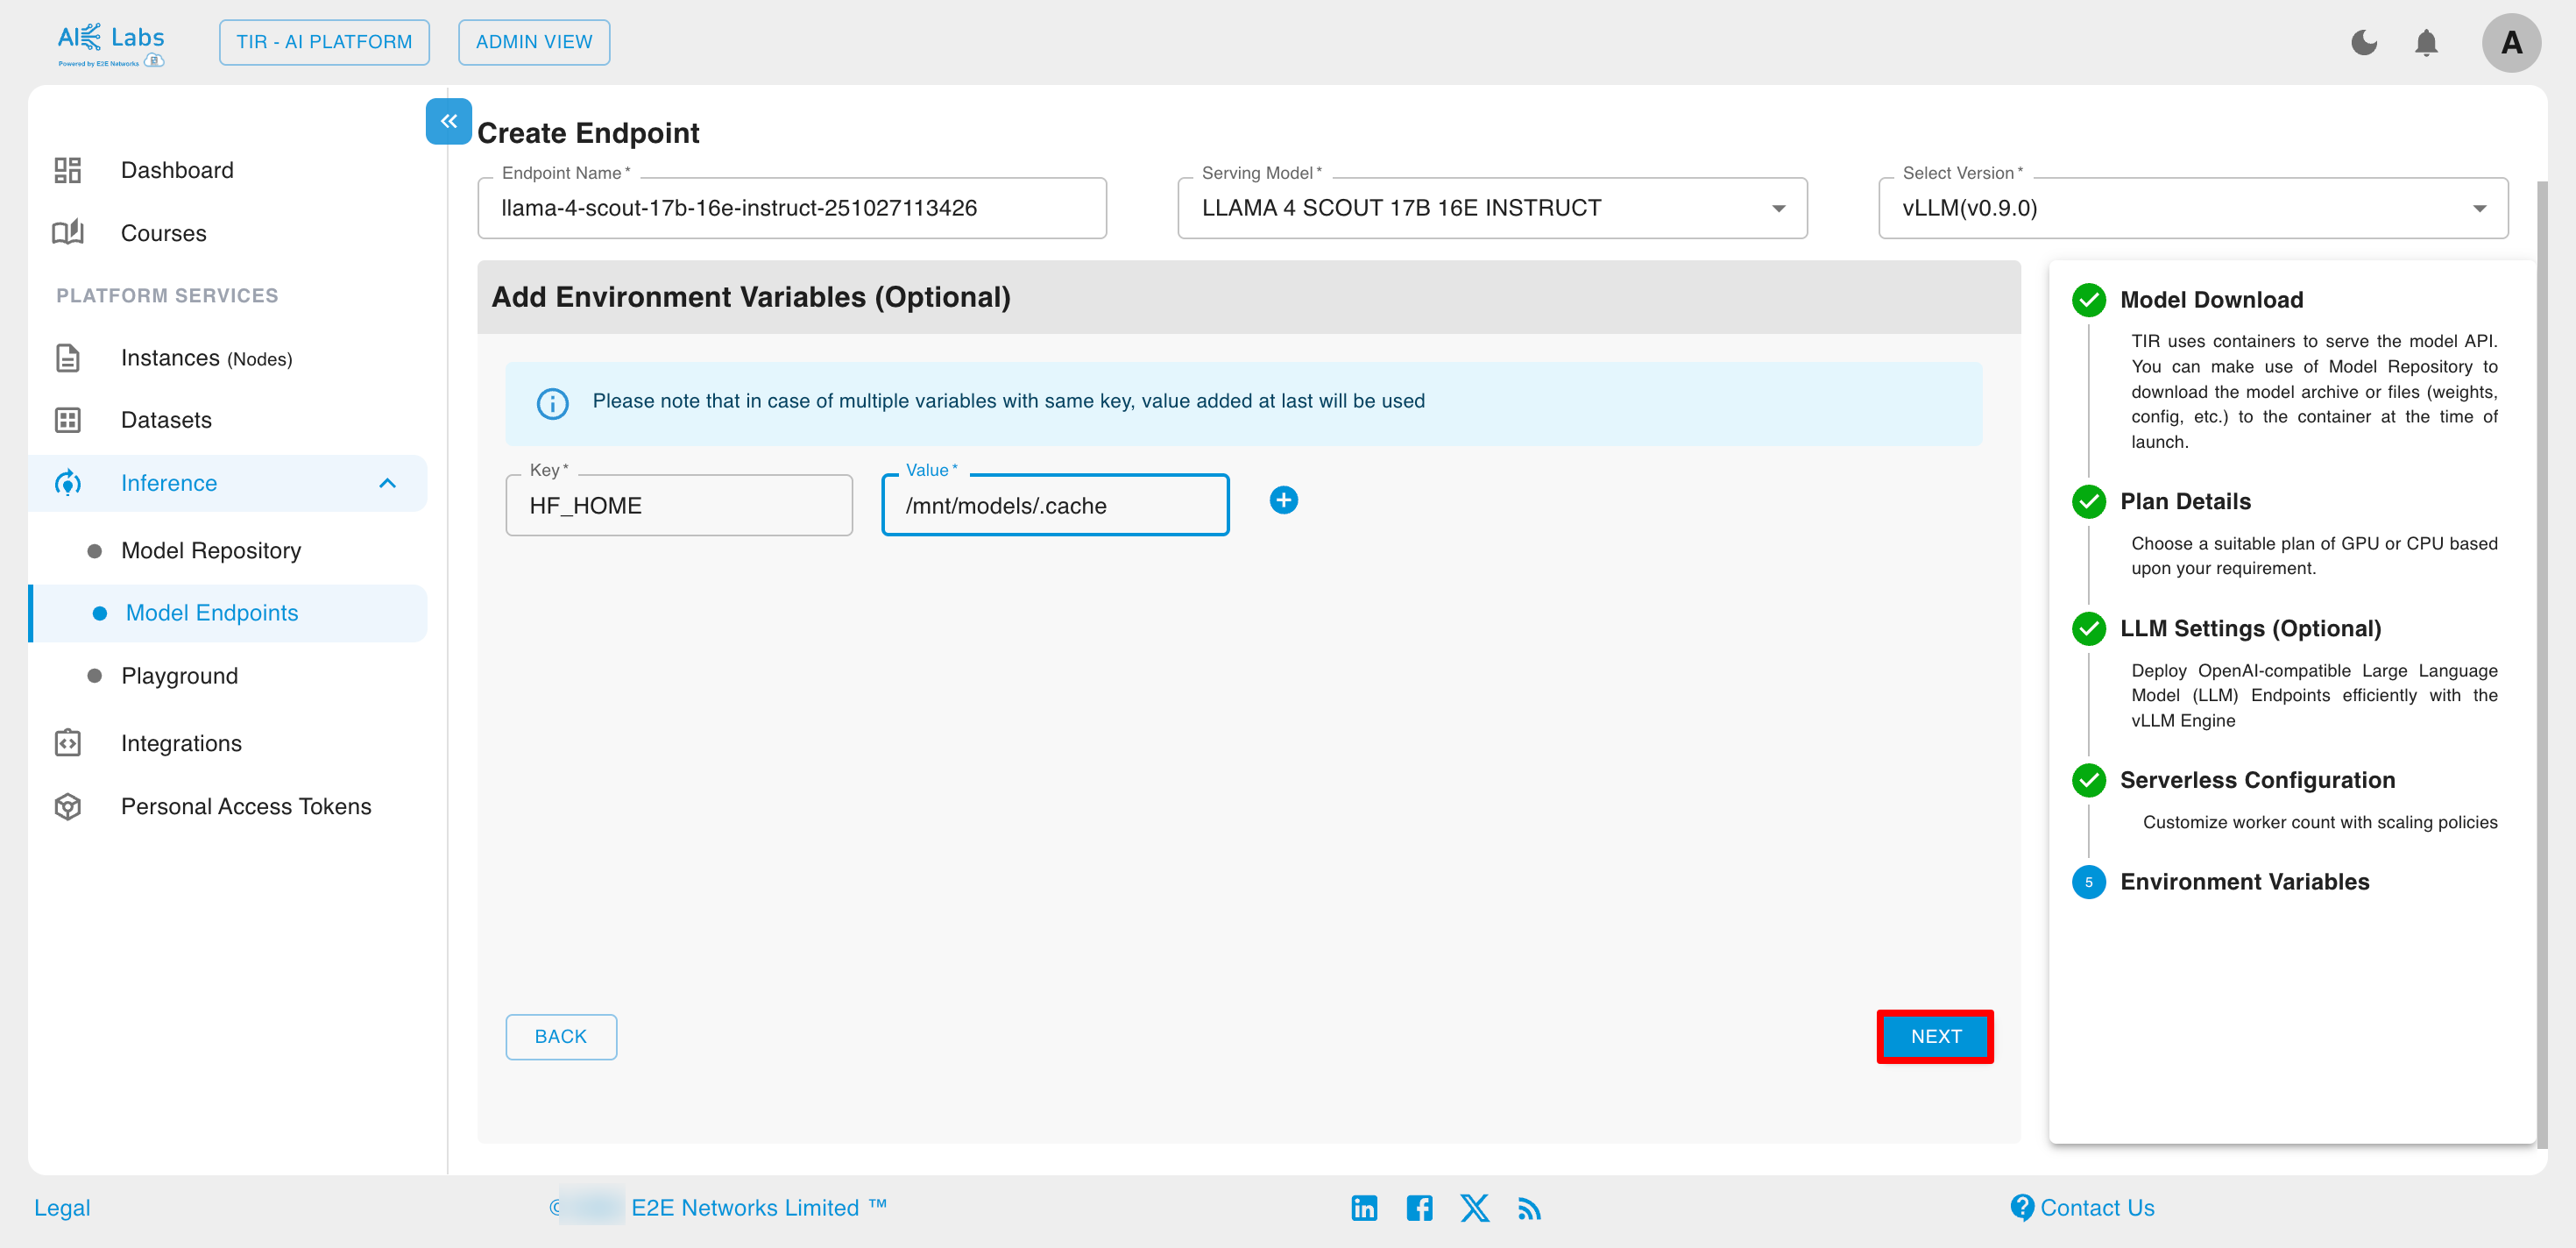Open notifications bell icon
Viewport: 2576px width, 1248px height.
coord(2426,43)
